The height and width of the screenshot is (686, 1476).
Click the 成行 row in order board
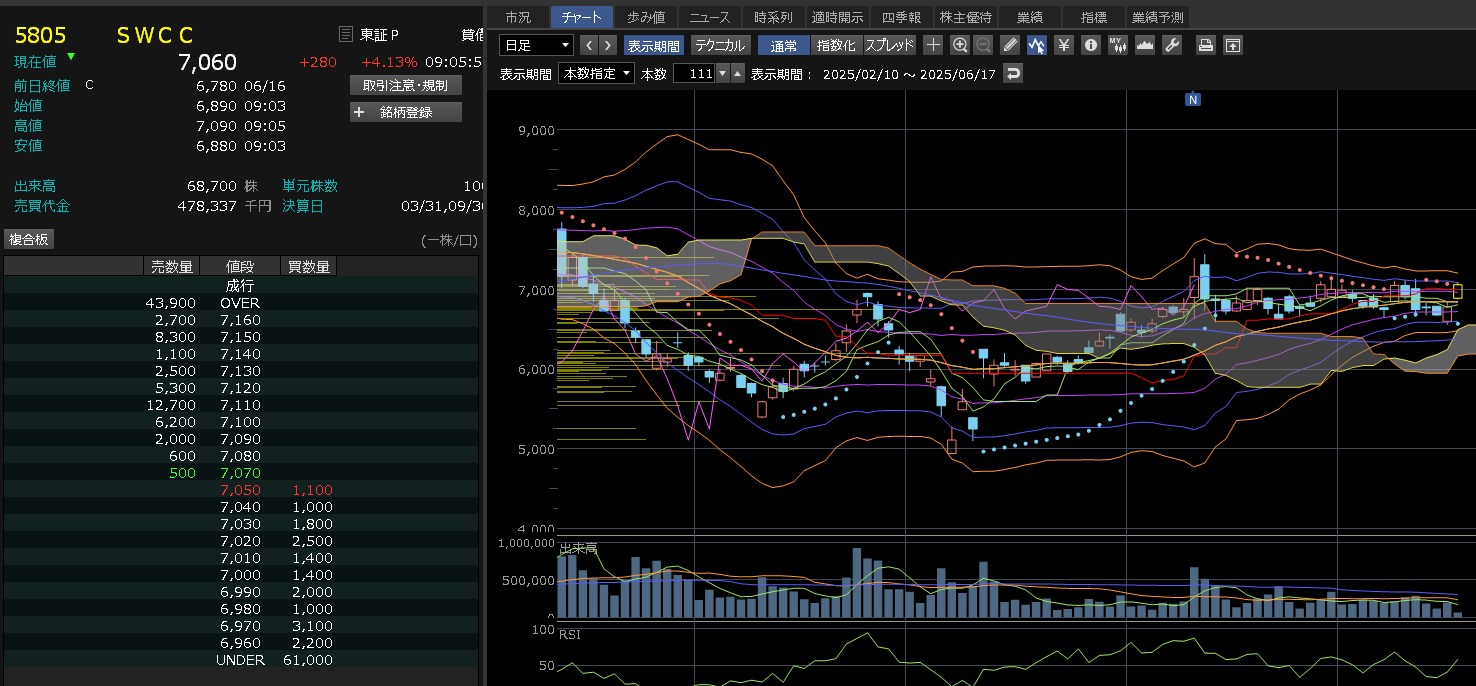[x=240, y=286]
